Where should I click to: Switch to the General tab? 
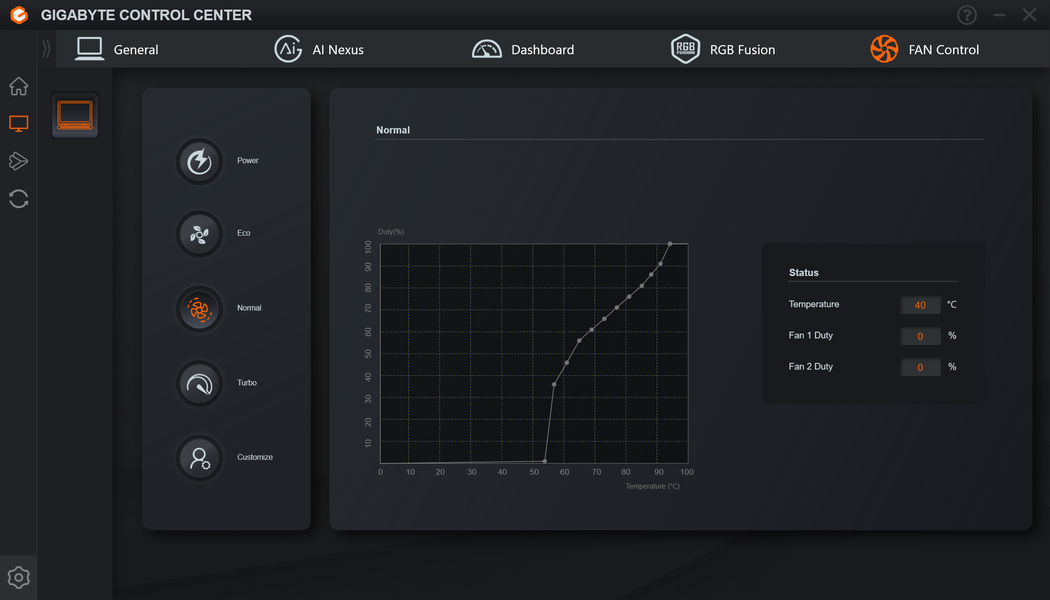[x=117, y=50]
